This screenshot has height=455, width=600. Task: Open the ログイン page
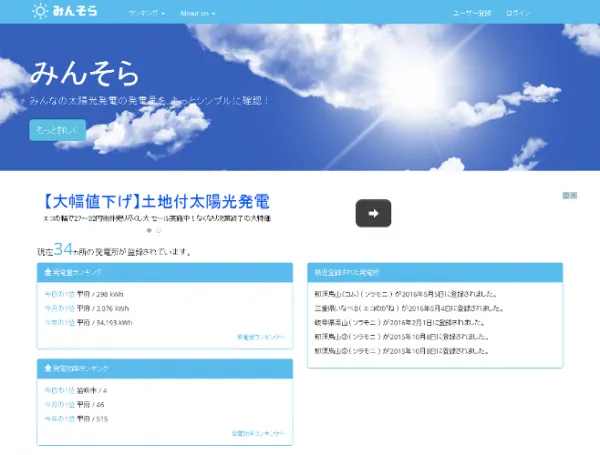518,13
